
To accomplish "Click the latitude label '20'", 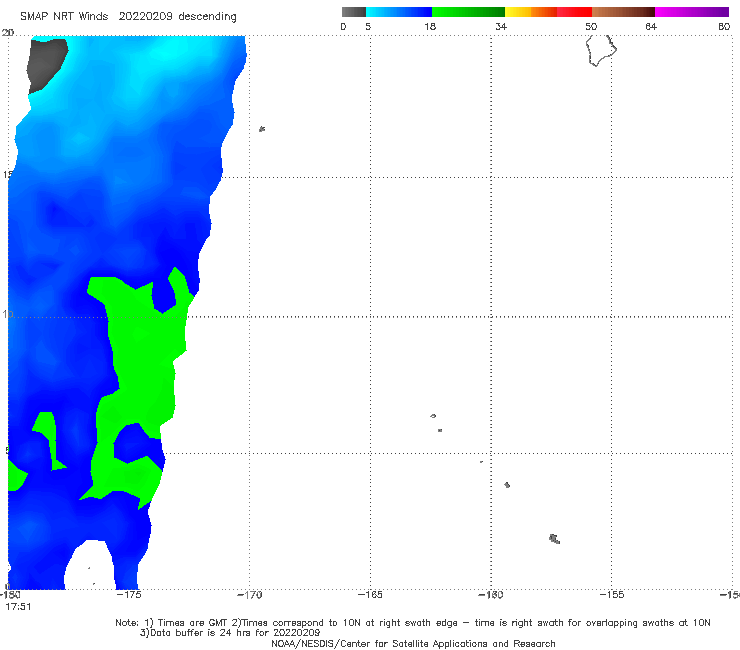I will 8,33.
